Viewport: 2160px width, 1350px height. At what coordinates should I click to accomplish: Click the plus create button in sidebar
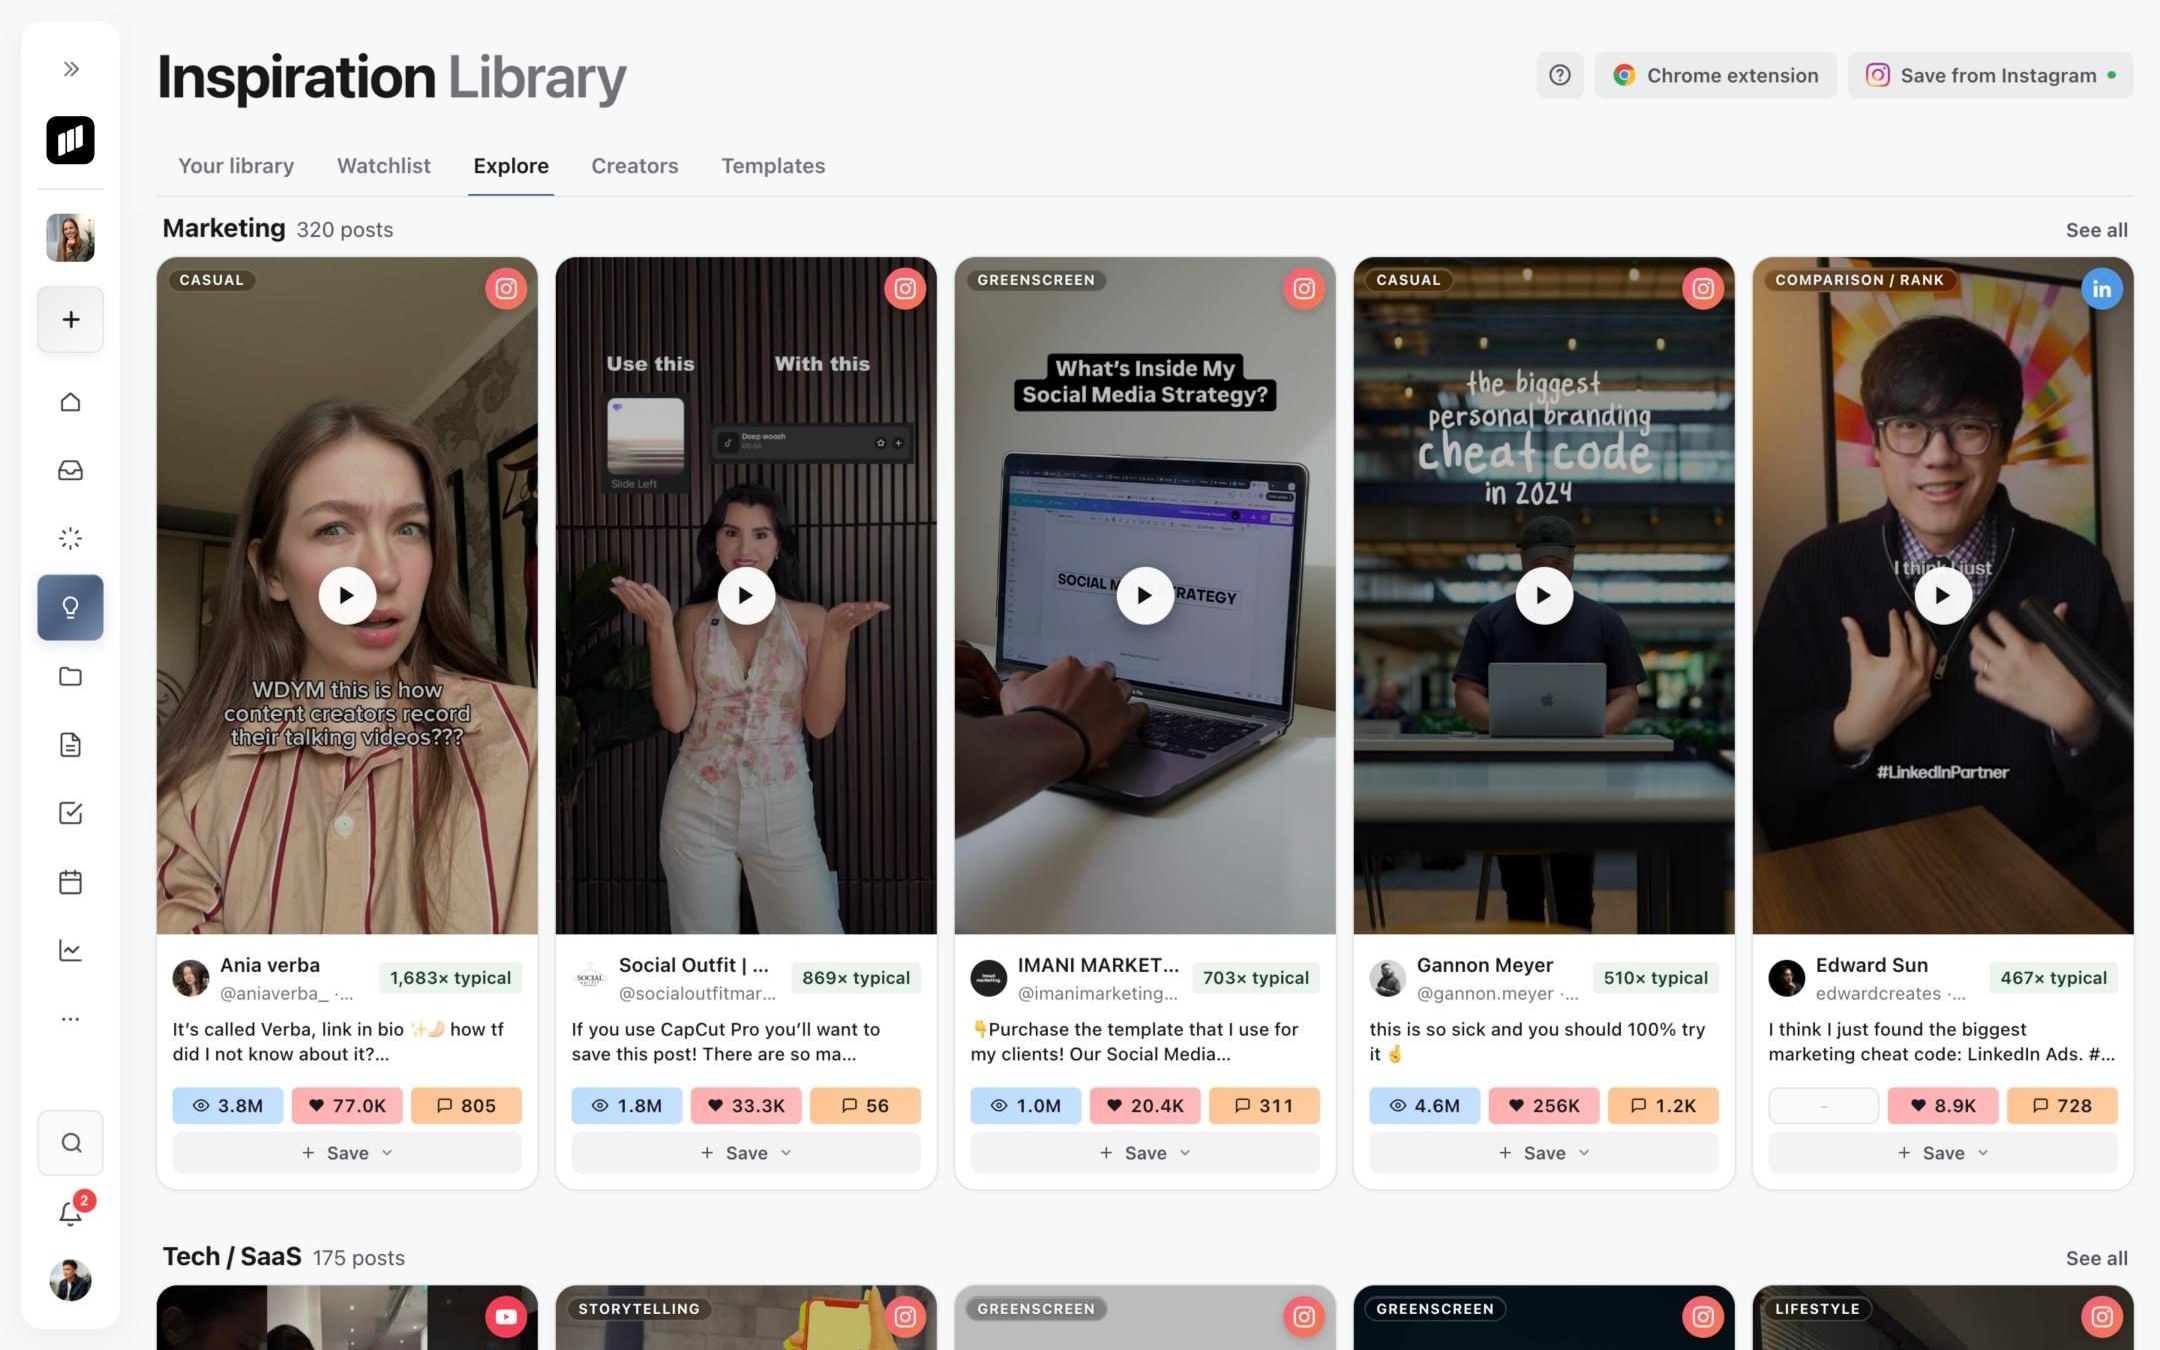[x=70, y=320]
